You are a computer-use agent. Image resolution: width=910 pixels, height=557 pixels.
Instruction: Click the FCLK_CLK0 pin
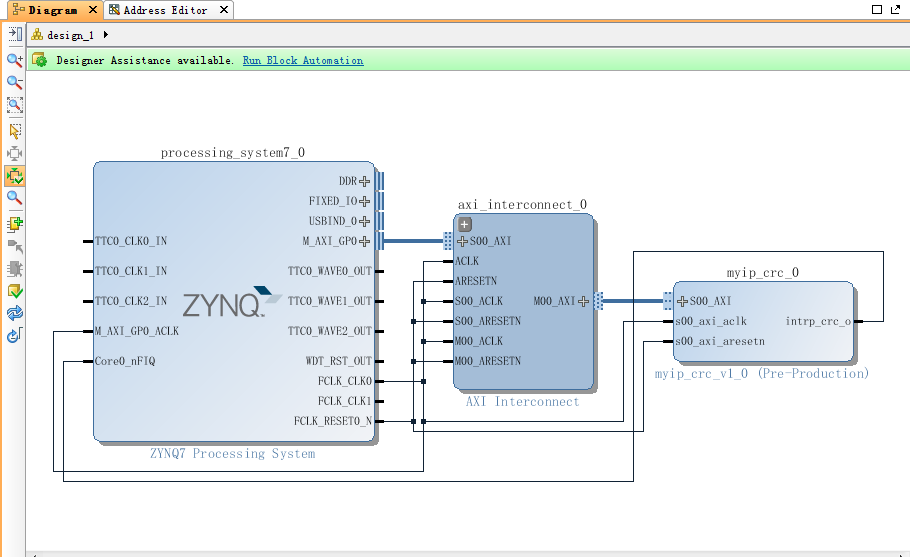click(x=345, y=381)
